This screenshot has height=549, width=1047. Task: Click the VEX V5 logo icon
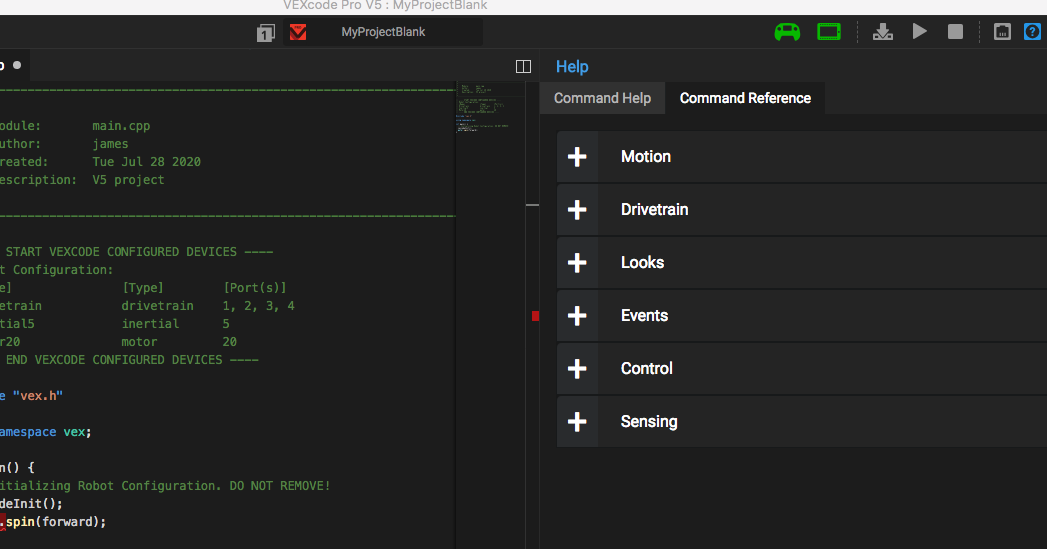pos(298,32)
